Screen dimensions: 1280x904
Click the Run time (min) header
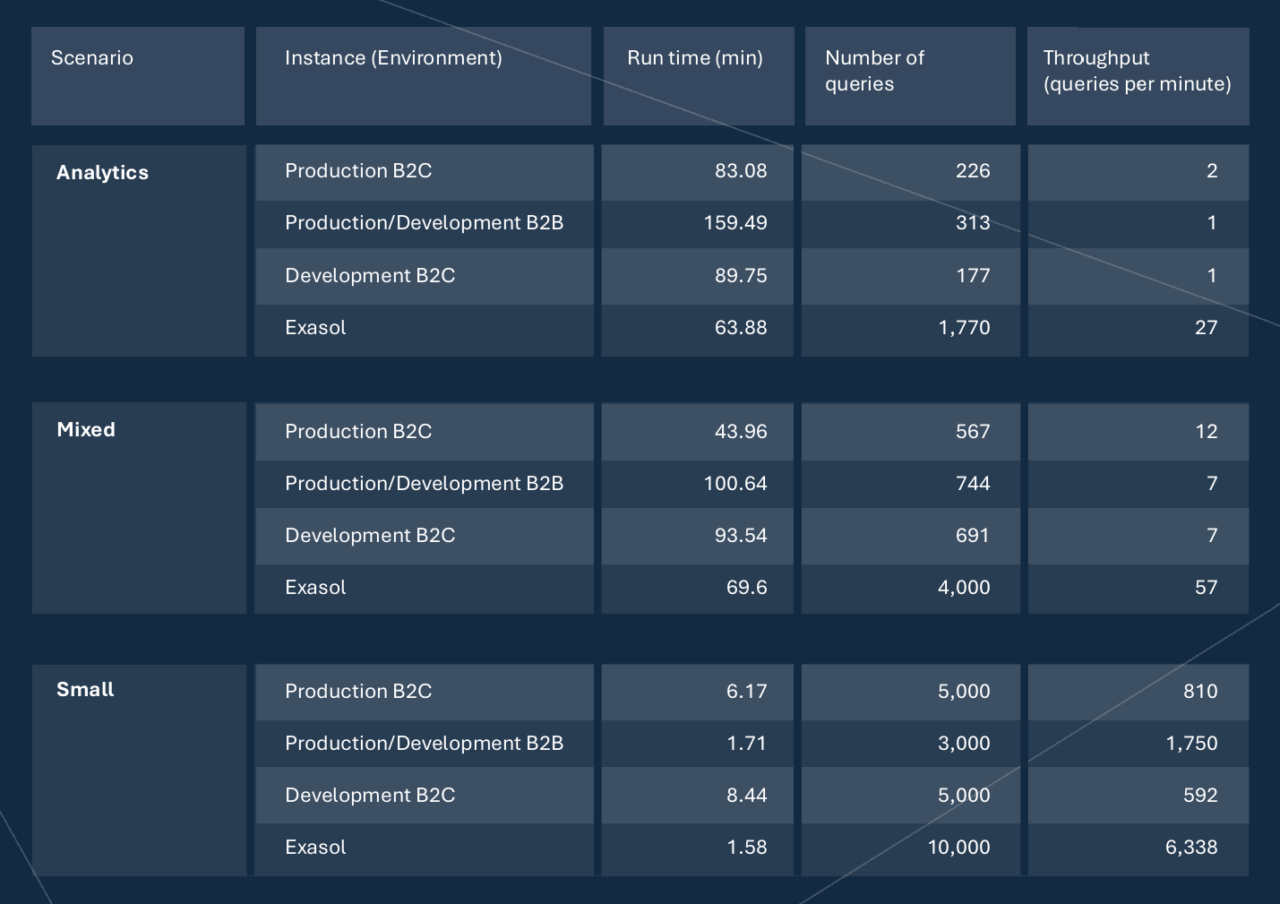coord(695,58)
